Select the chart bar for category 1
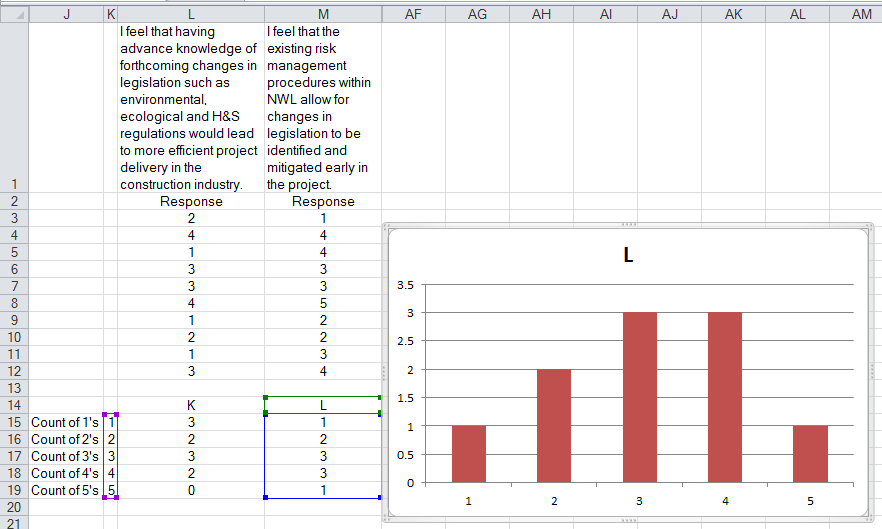The image size is (882, 529). tap(469, 453)
